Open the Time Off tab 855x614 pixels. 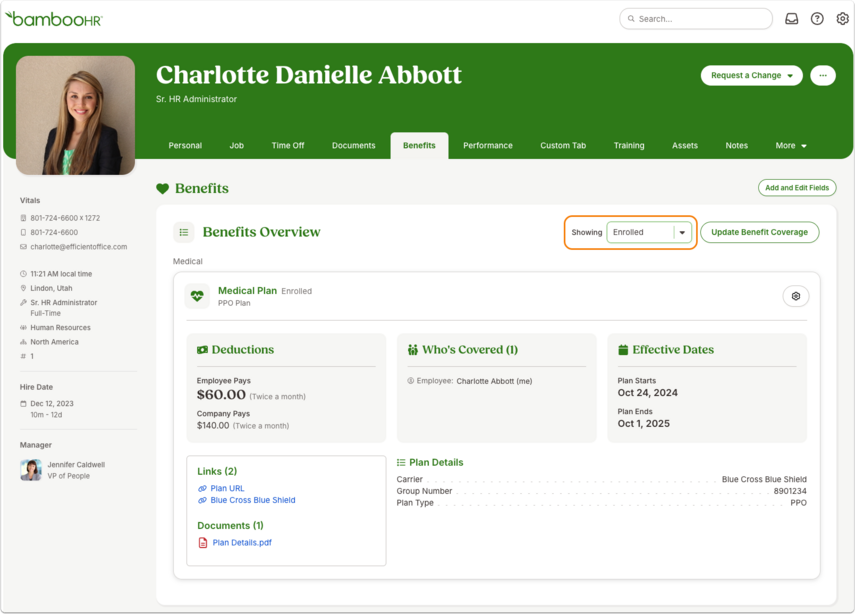[x=288, y=146]
